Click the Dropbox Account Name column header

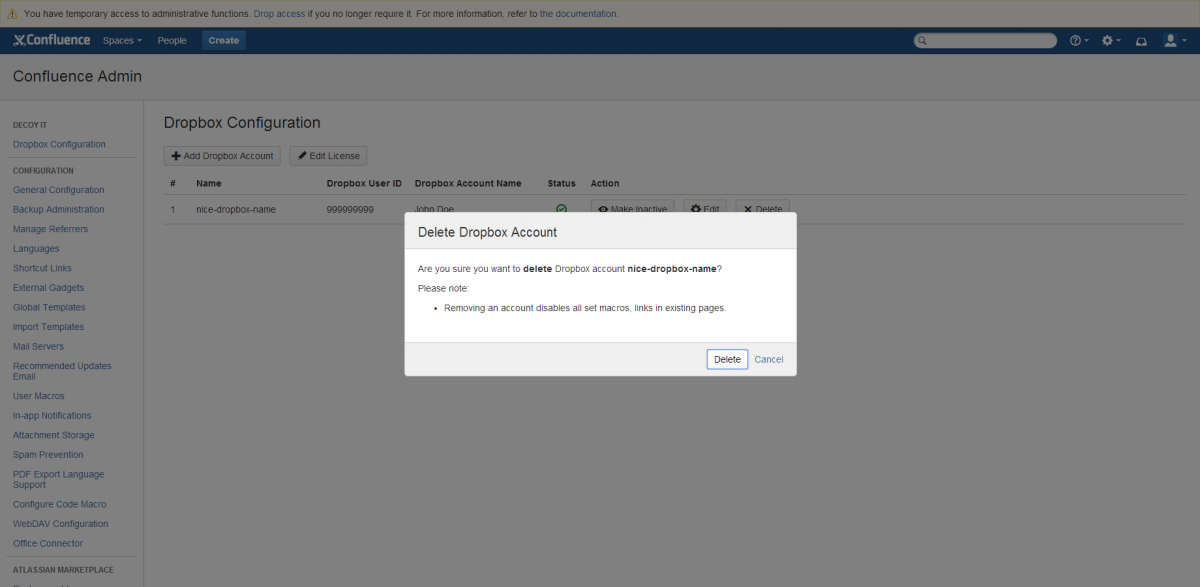pyautogui.click(x=468, y=184)
